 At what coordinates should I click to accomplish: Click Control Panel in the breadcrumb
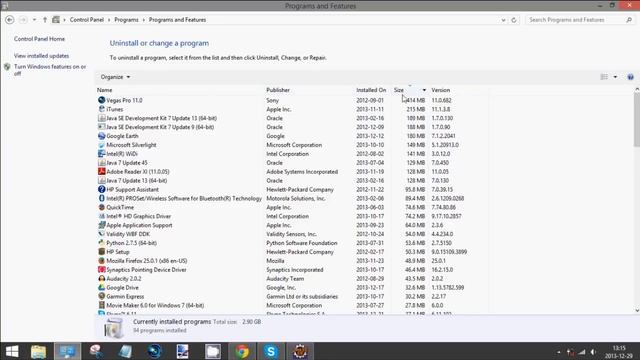pos(87,20)
